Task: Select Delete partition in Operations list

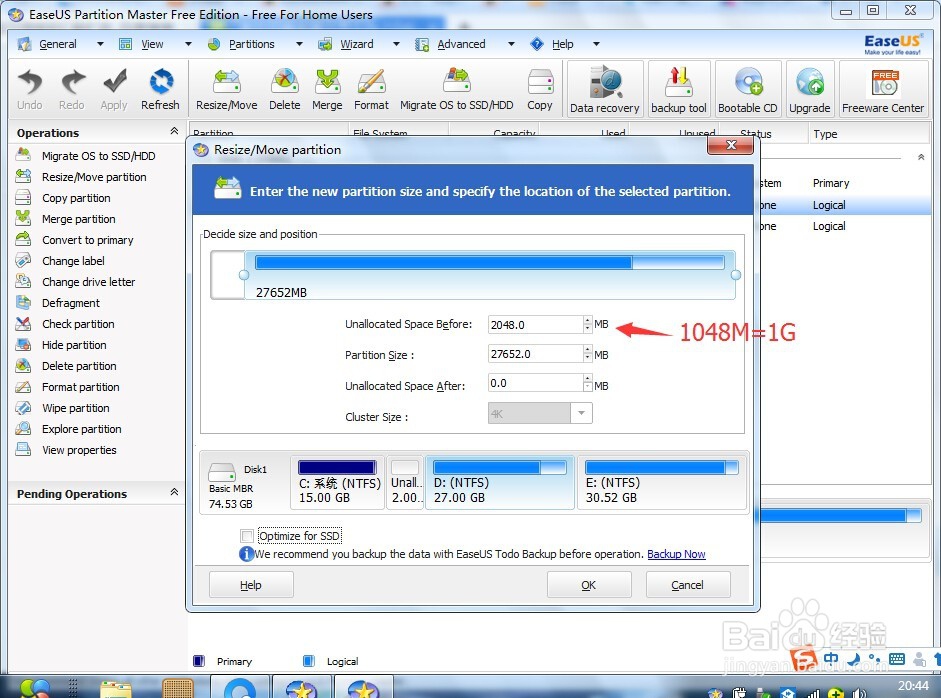Action: tap(66, 366)
